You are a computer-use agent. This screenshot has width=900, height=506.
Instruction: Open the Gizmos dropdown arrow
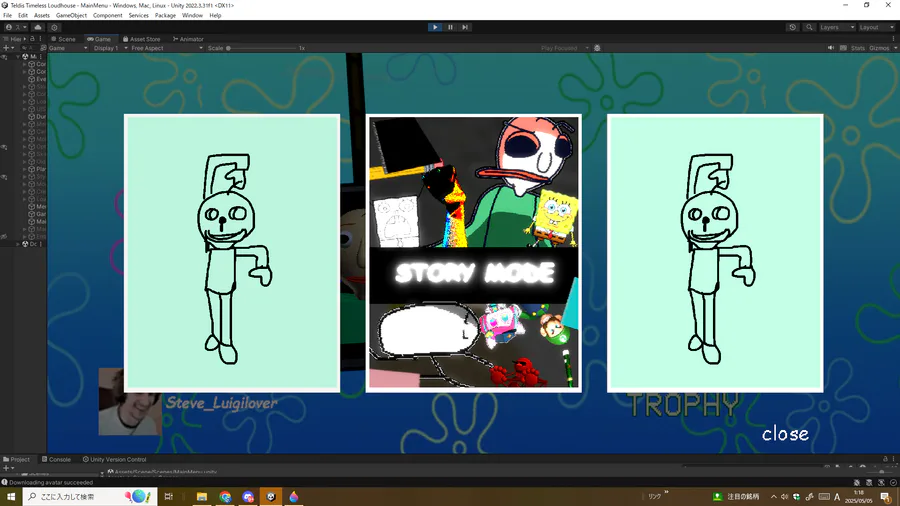coord(895,48)
